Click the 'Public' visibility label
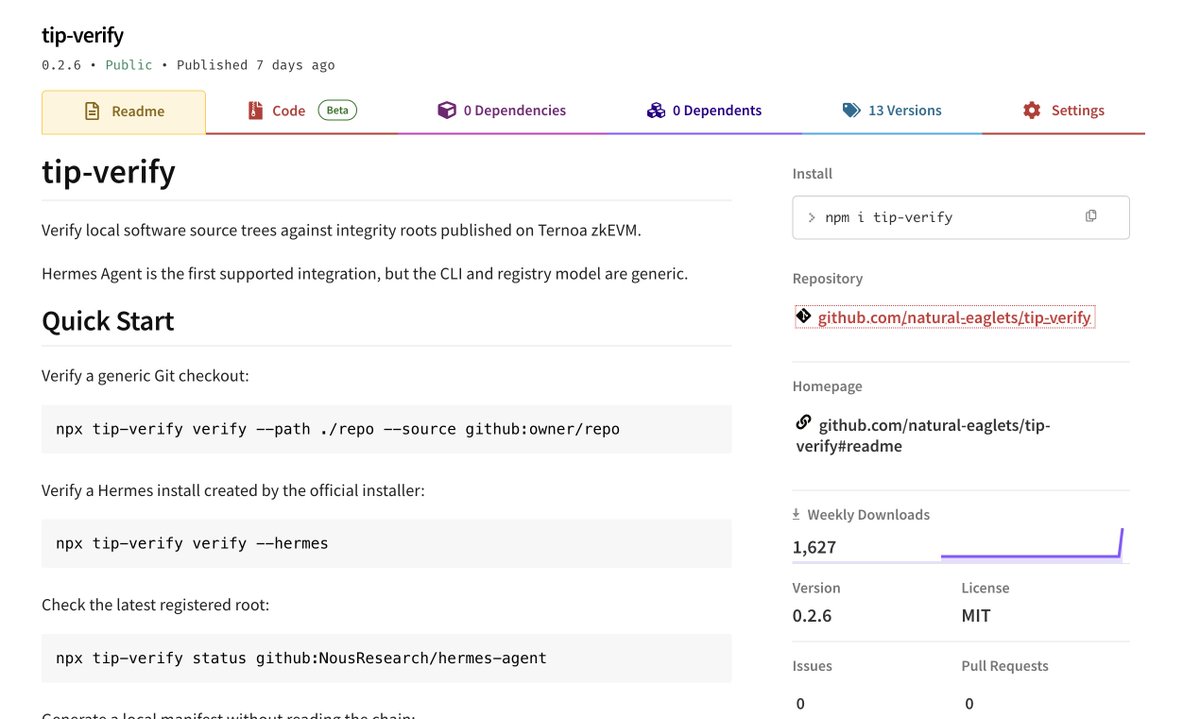1200x719 pixels. coord(129,65)
